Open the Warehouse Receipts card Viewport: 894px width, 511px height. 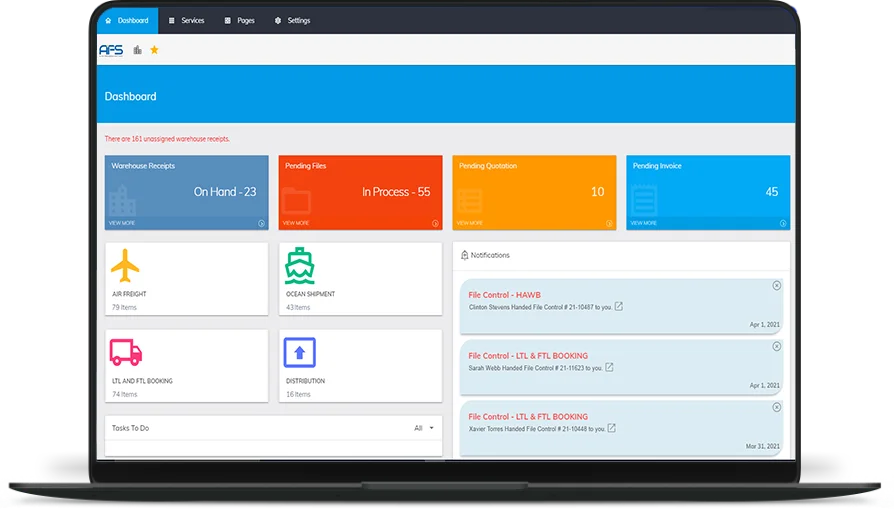click(186, 193)
